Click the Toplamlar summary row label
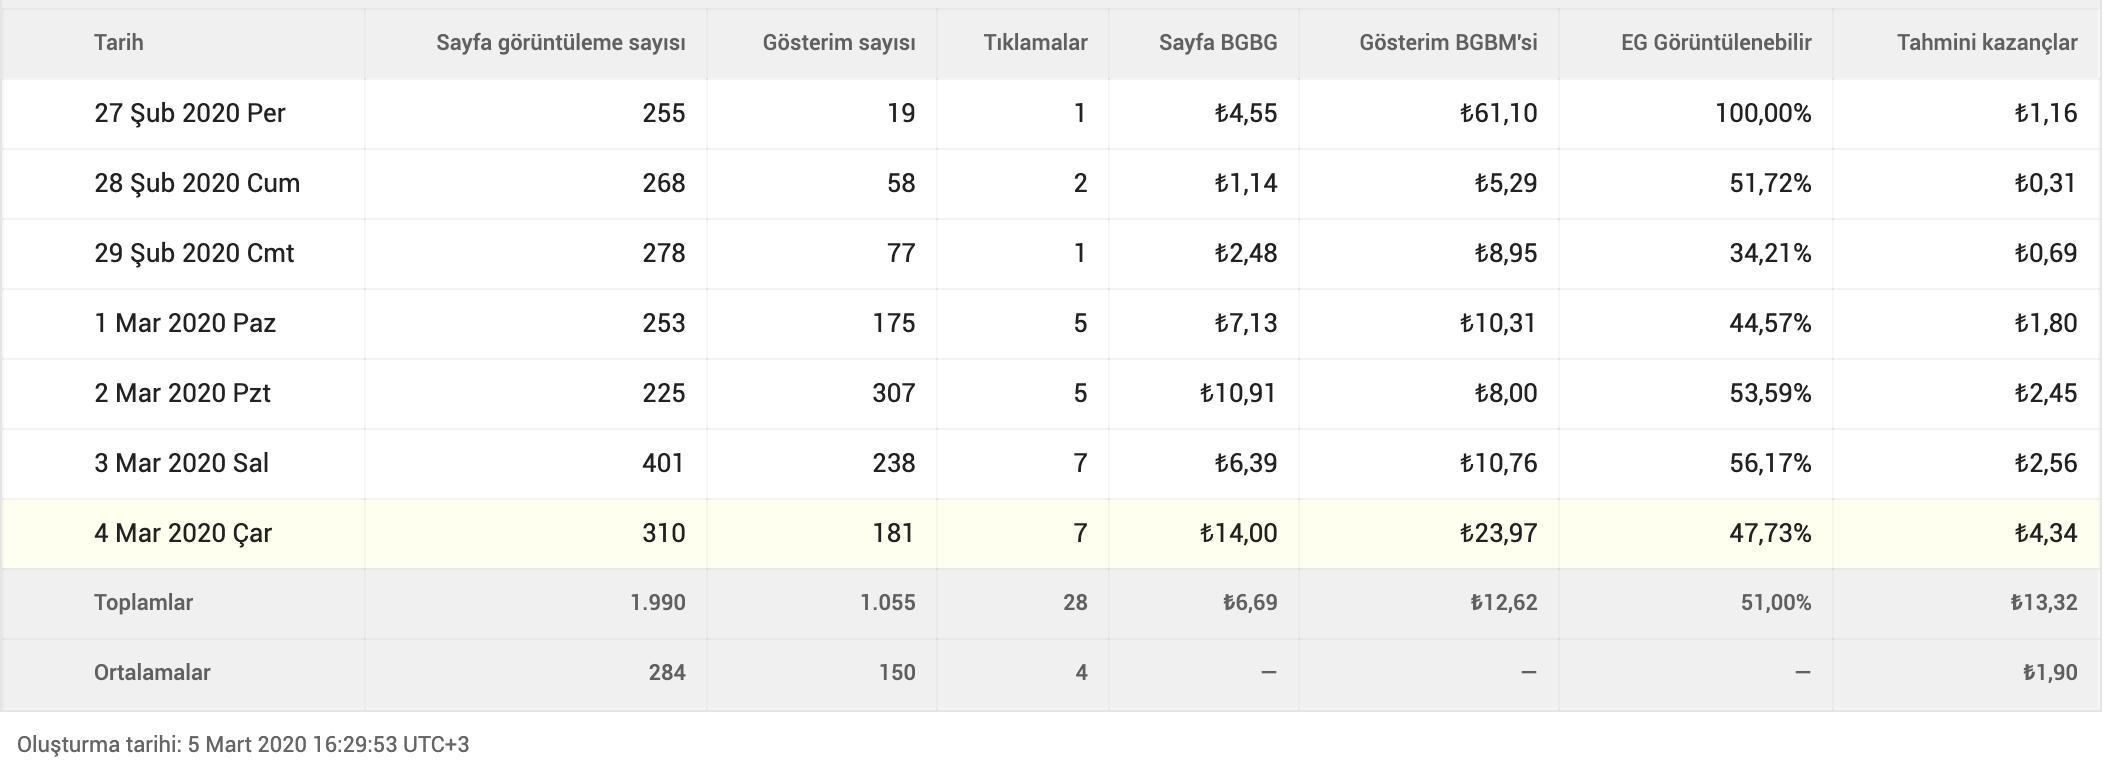This screenshot has width=2104, height=764. [x=143, y=602]
